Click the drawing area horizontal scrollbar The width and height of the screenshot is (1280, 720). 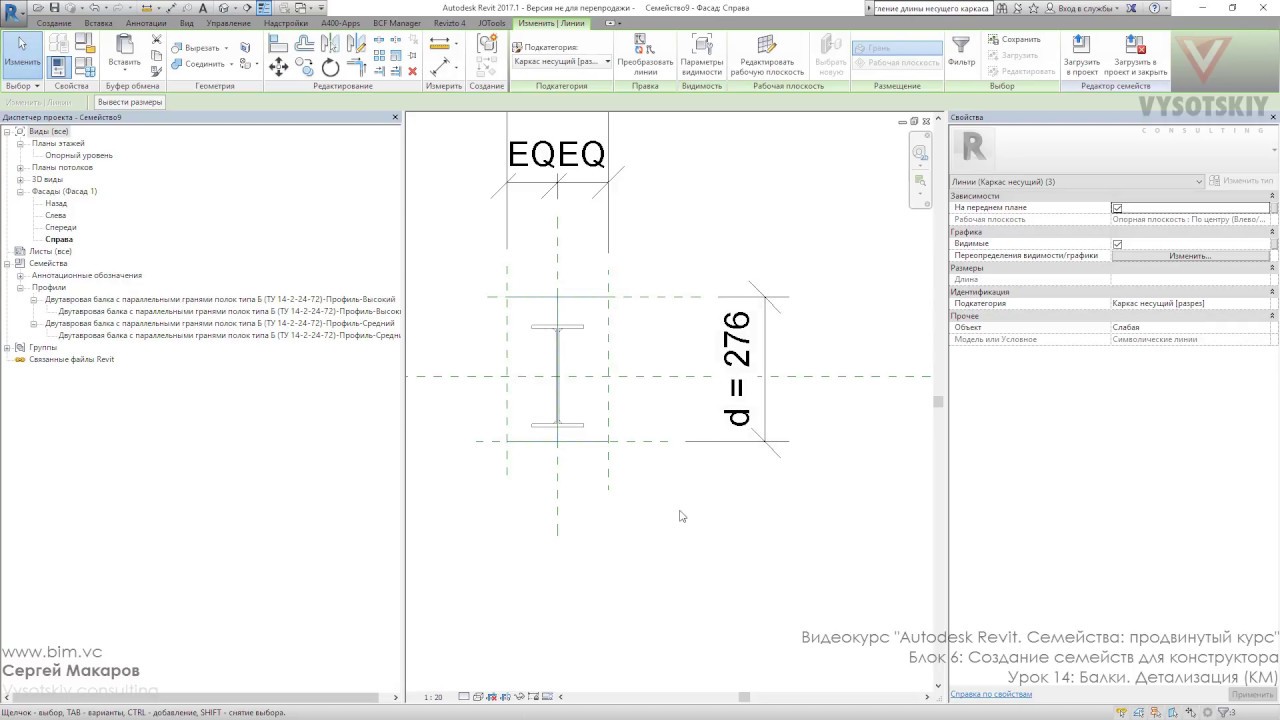(x=743, y=697)
